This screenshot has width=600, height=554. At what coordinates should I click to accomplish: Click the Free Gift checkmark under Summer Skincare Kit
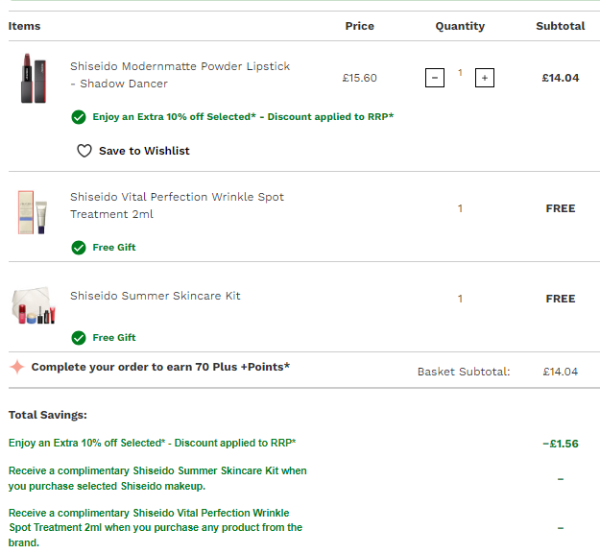[78, 337]
